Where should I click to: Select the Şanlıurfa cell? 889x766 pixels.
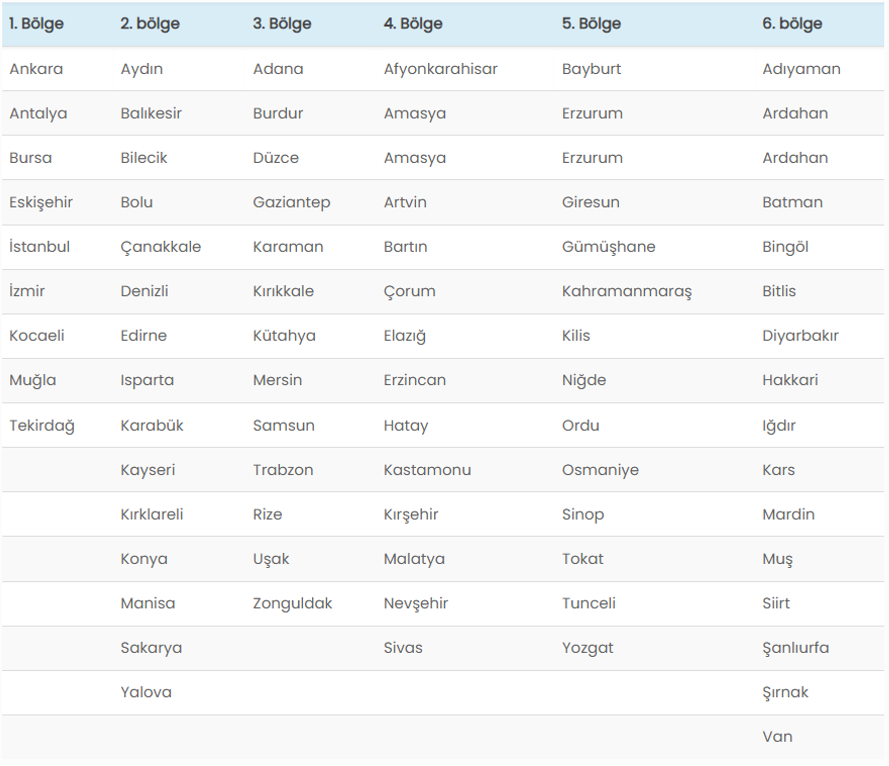(x=795, y=648)
